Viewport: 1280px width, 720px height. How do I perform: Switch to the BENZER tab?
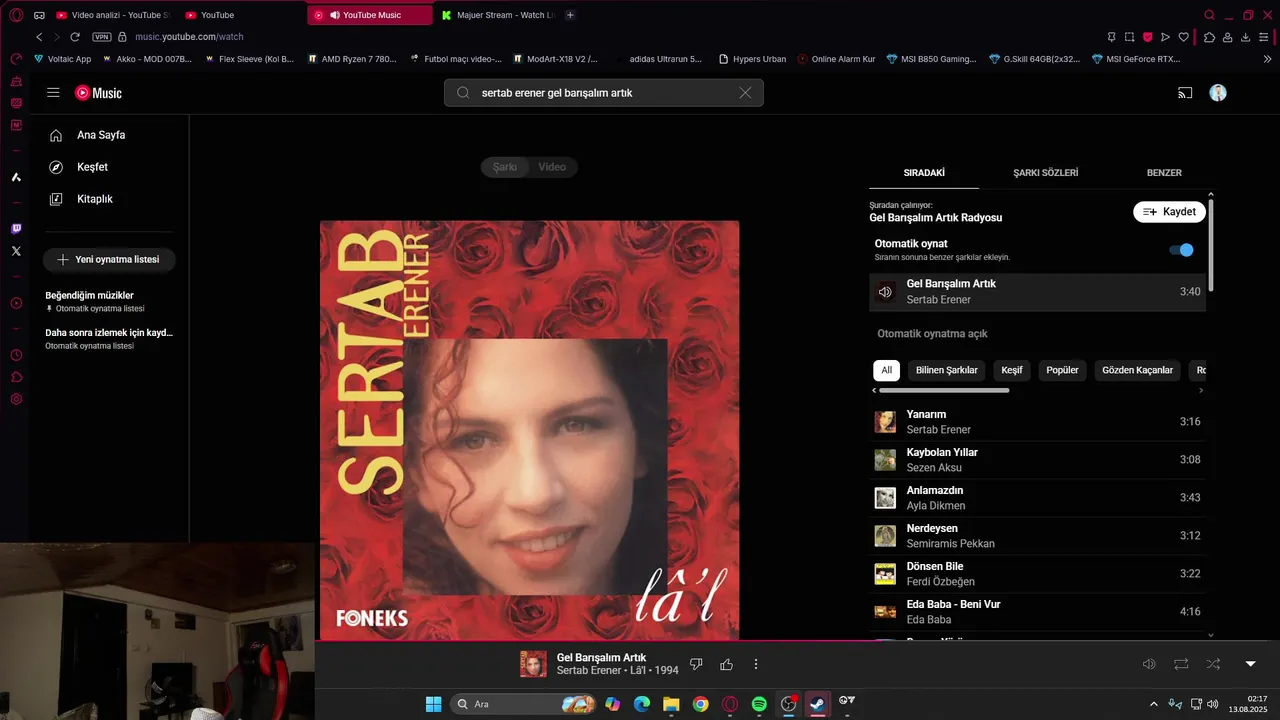click(1164, 173)
